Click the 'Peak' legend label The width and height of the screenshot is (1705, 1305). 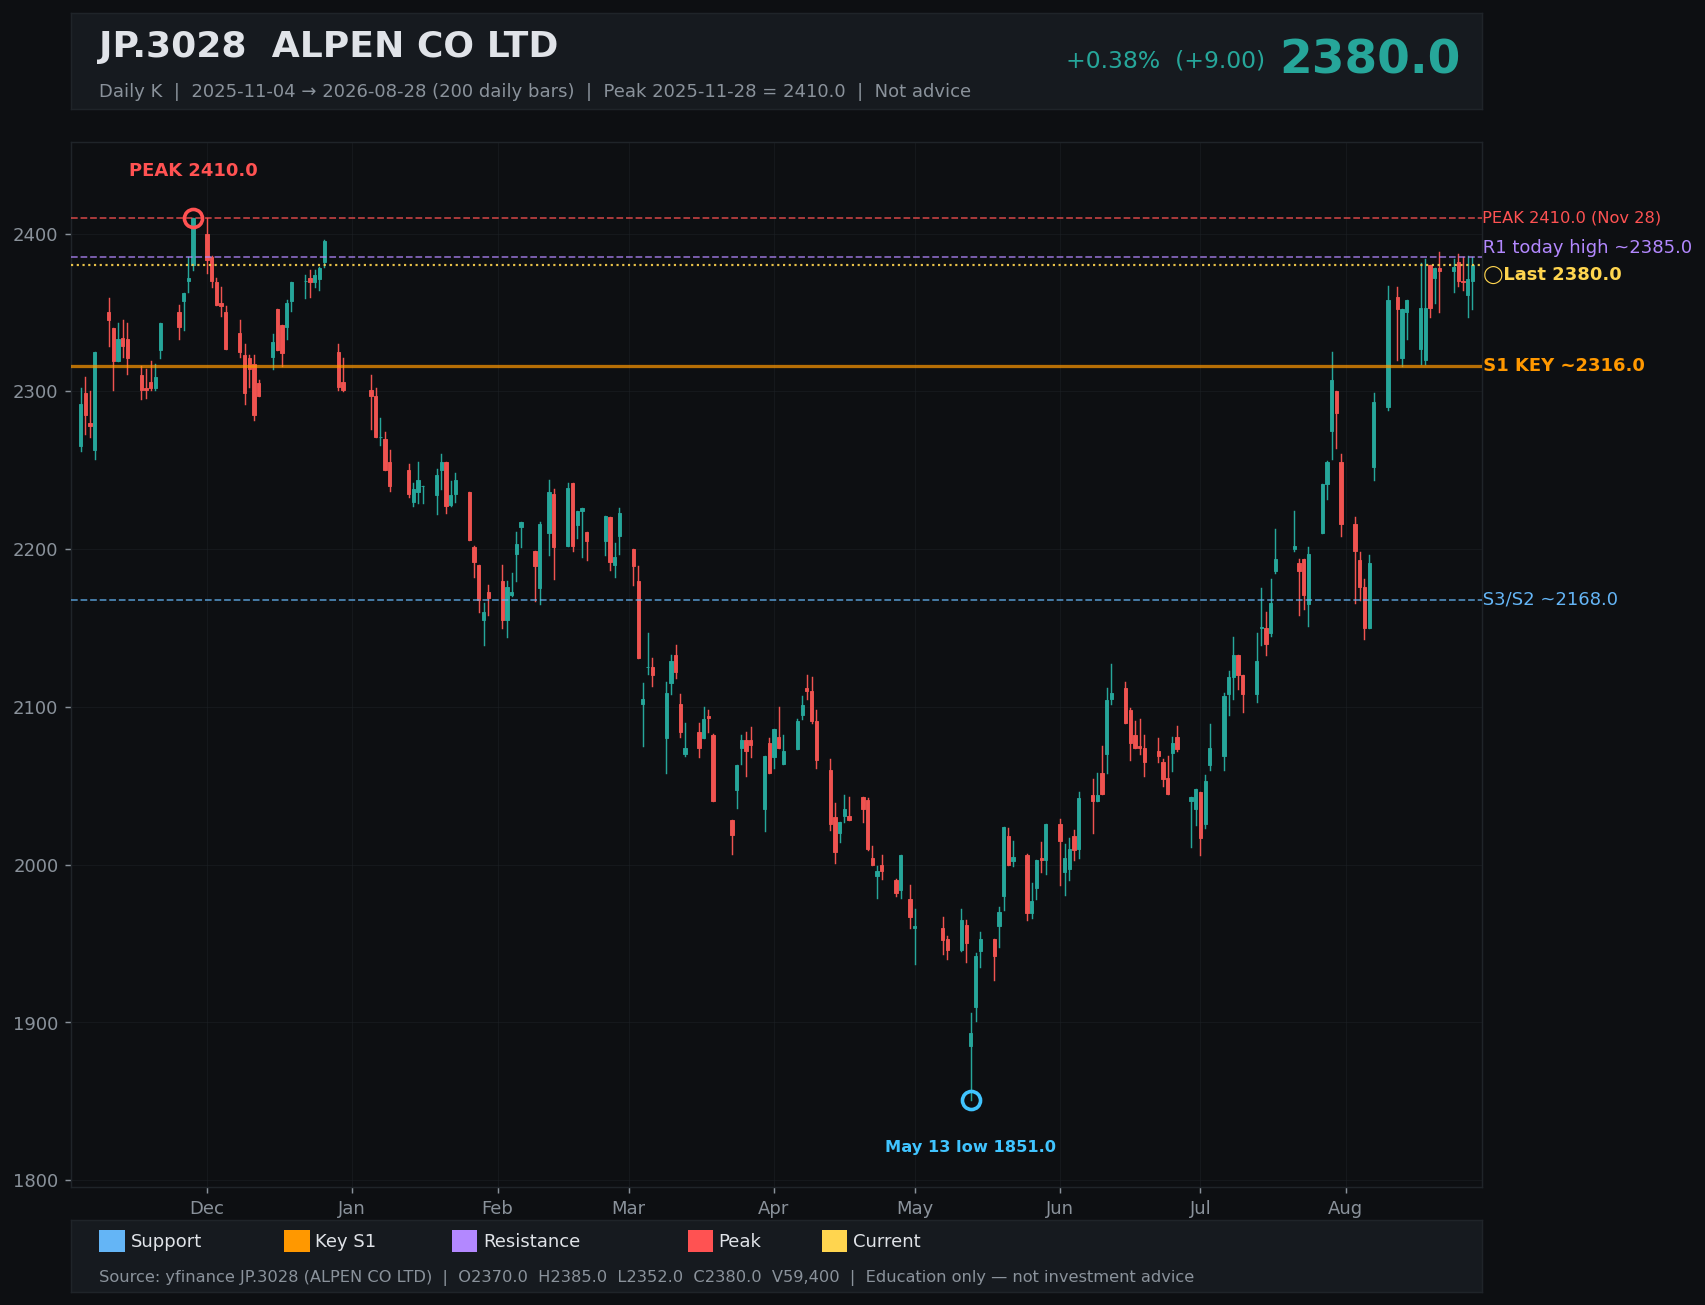[740, 1241]
